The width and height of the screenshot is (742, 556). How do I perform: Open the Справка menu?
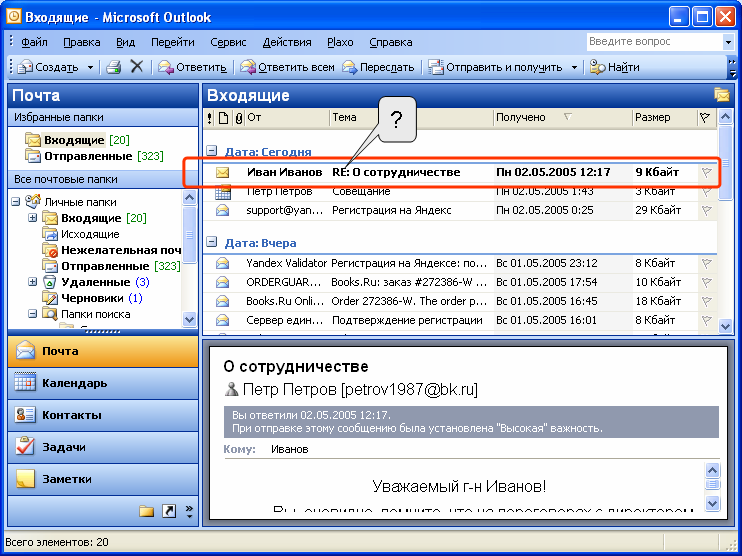(390, 42)
